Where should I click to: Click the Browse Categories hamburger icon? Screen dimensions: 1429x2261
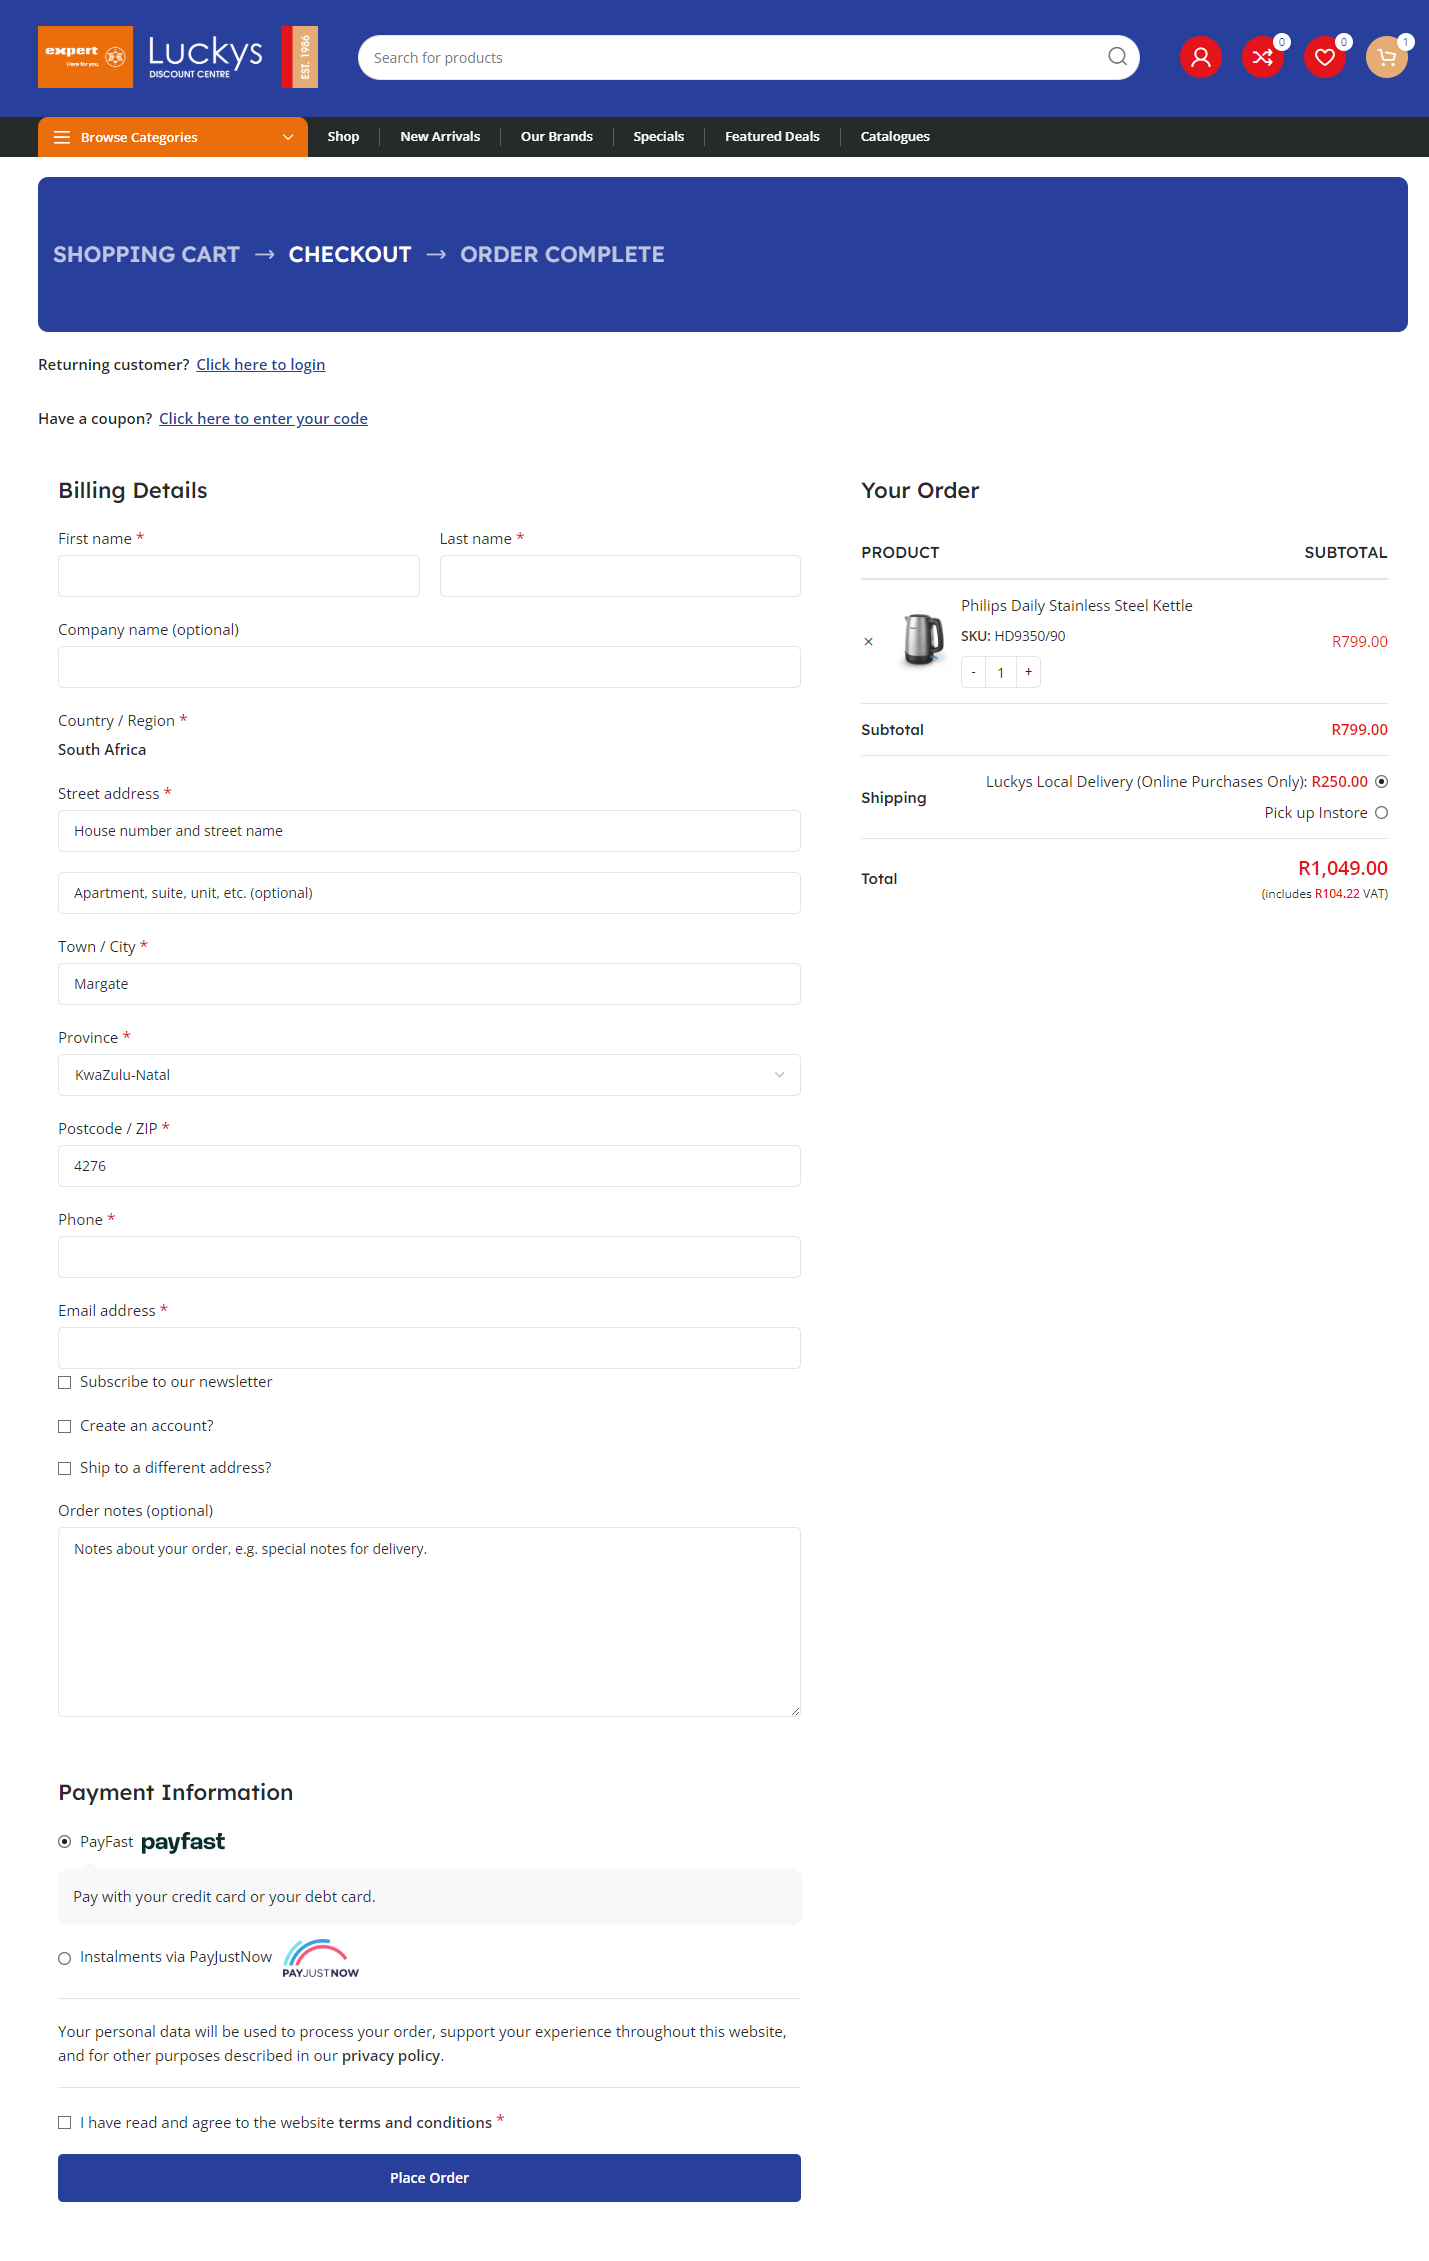62,137
